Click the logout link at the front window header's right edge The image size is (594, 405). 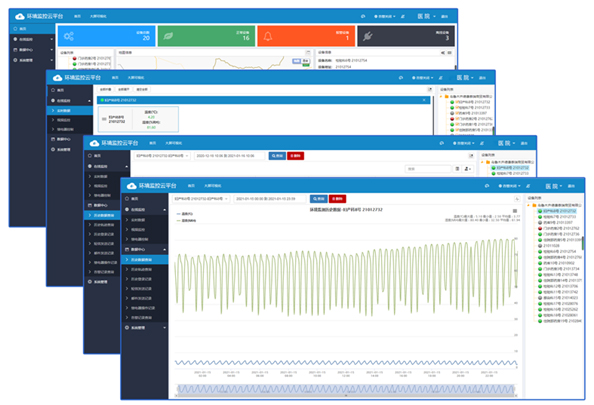coord(571,186)
